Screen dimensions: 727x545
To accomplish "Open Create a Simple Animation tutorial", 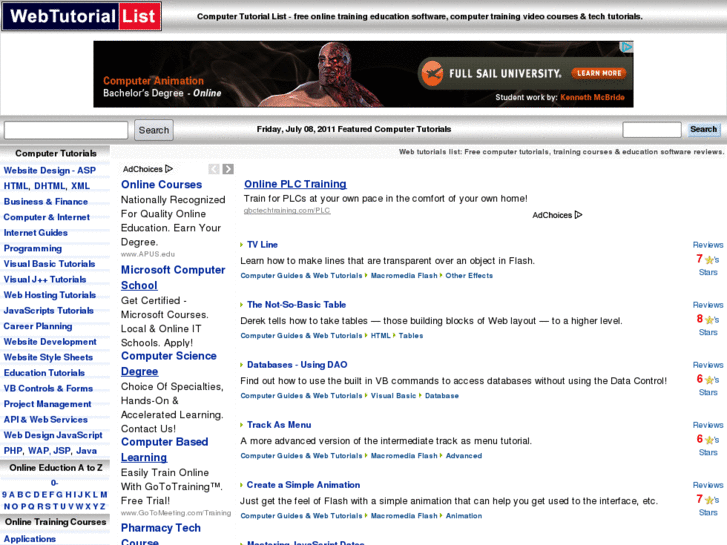I will click(303, 485).
